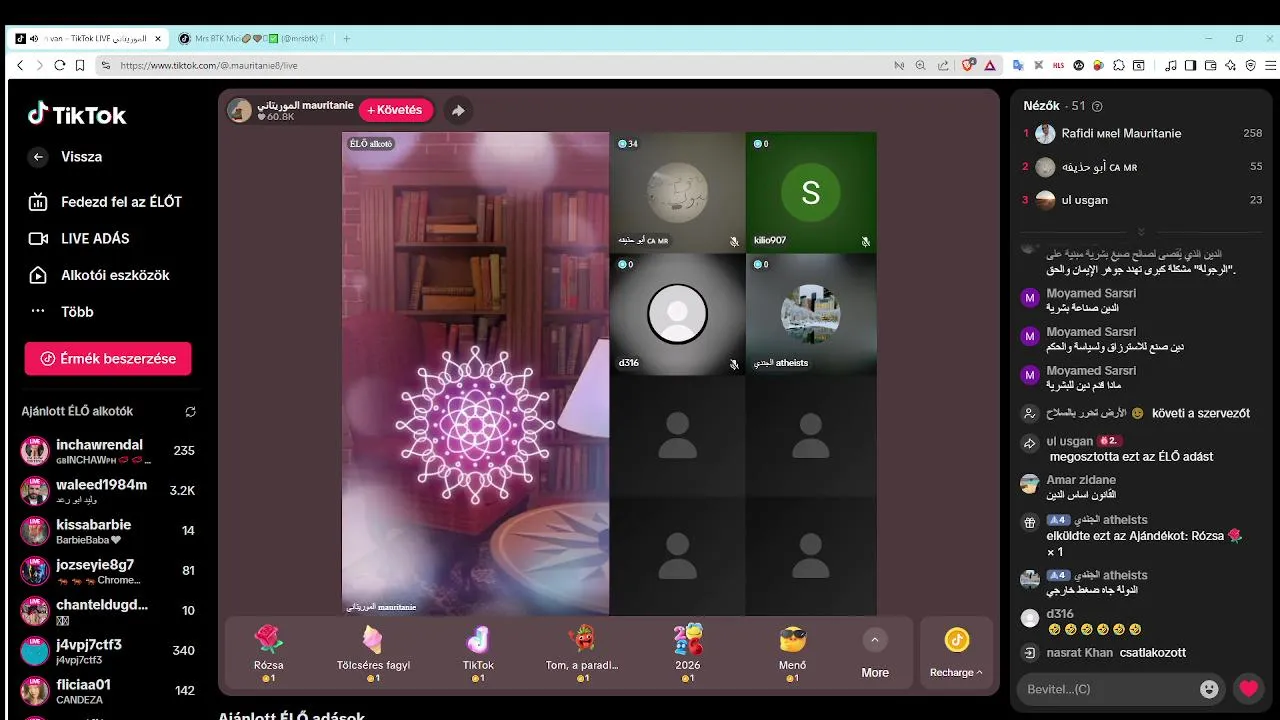1280x720 pixels.
Task: Click the TikTok logo in the sidebar
Action: click(77, 114)
